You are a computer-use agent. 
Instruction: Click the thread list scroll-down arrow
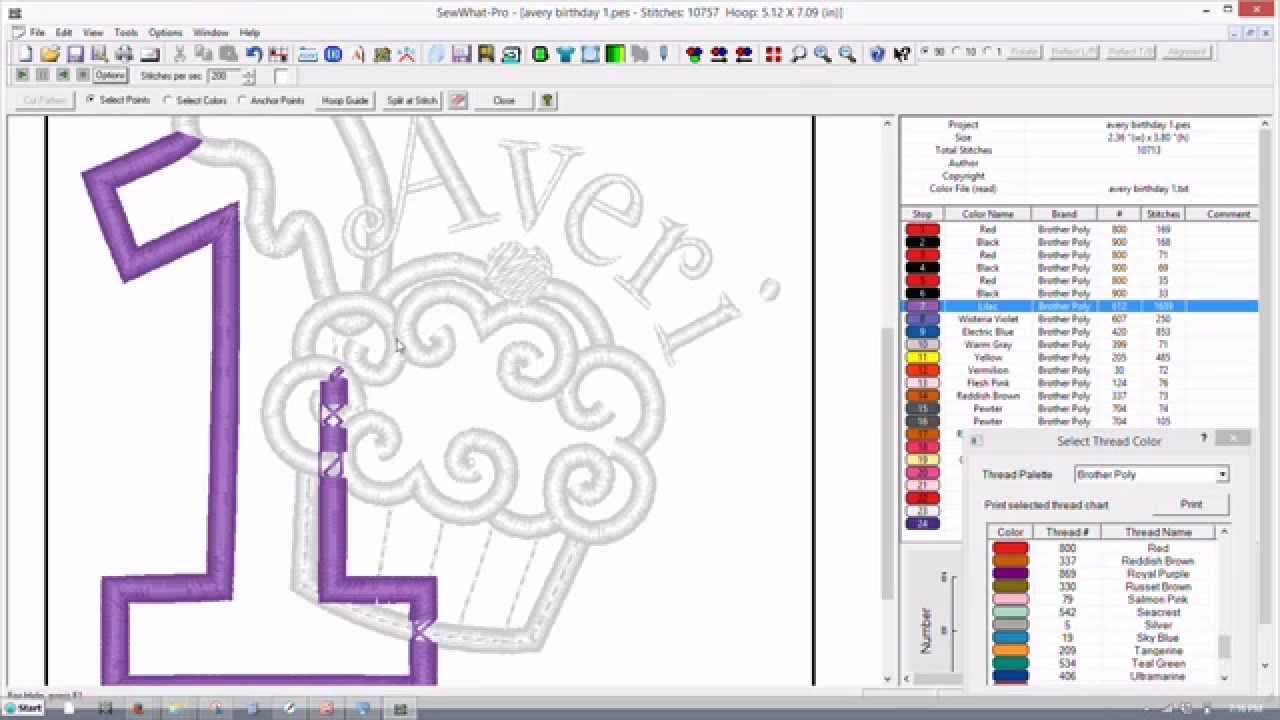(1224, 678)
